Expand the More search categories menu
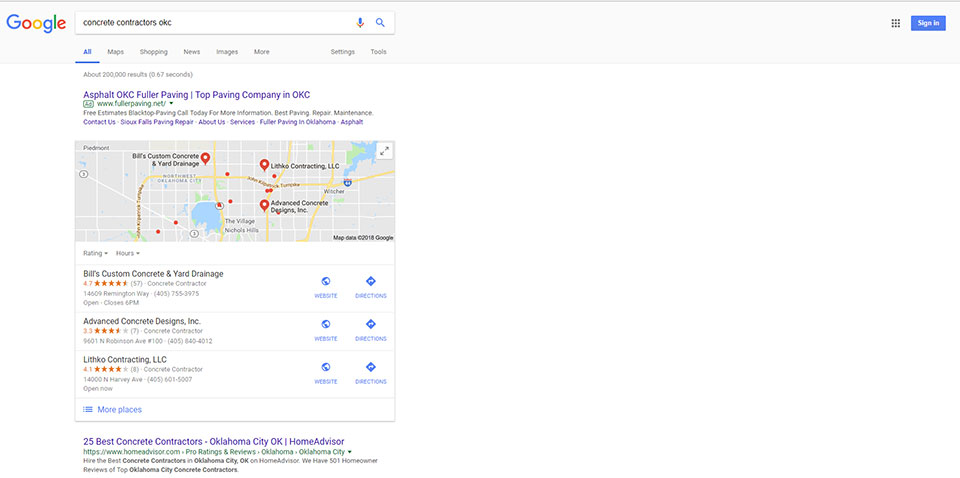The width and height of the screenshot is (960, 478). click(x=261, y=52)
